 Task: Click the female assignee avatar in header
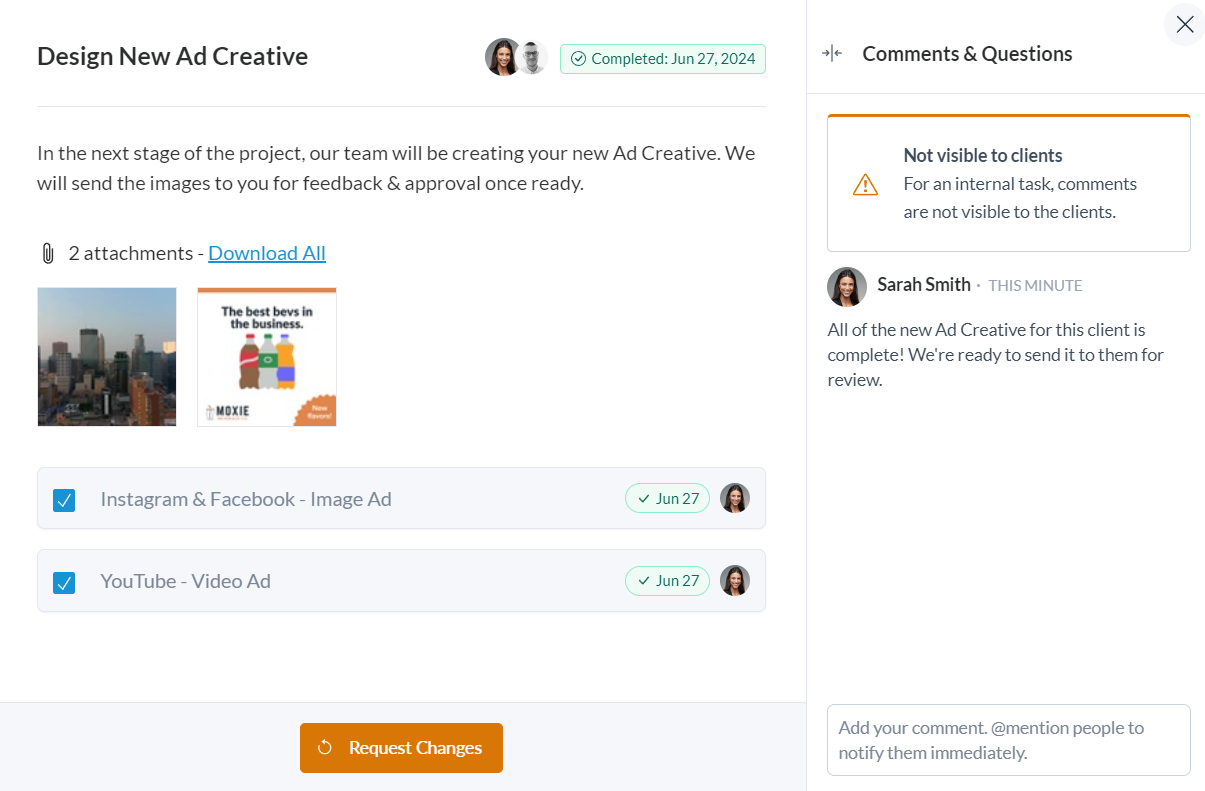[502, 58]
